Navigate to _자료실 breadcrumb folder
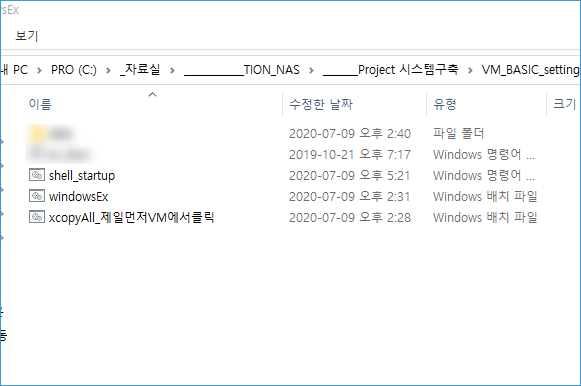 tap(140, 69)
